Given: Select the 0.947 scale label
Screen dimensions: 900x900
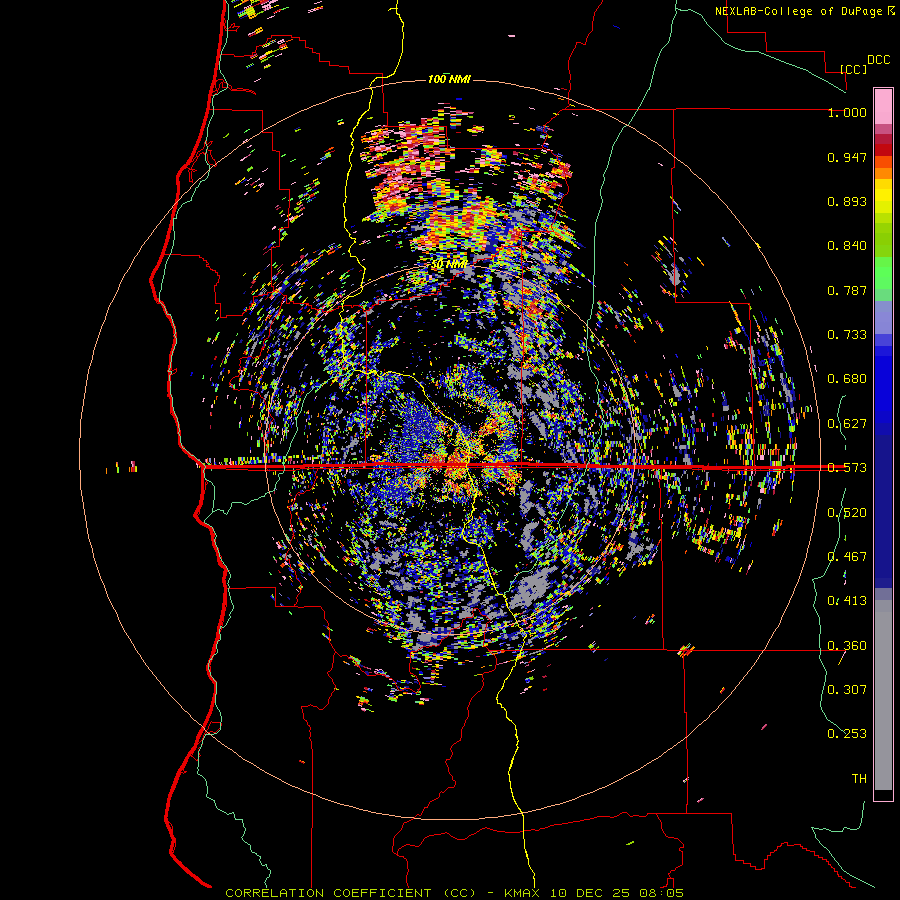Looking at the screenshot, I should (x=847, y=157).
